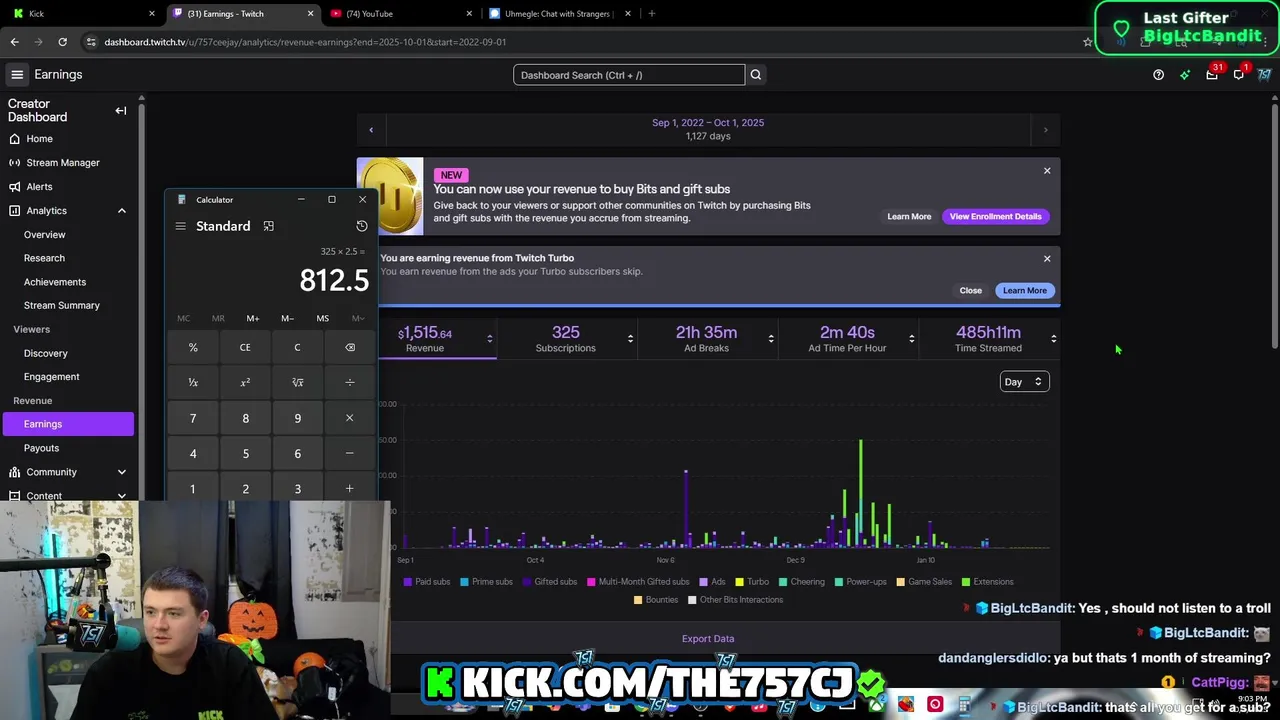This screenshot has height=720, width=1280.
Task: Open the user avatar menu
Action: coord(1265,75)
